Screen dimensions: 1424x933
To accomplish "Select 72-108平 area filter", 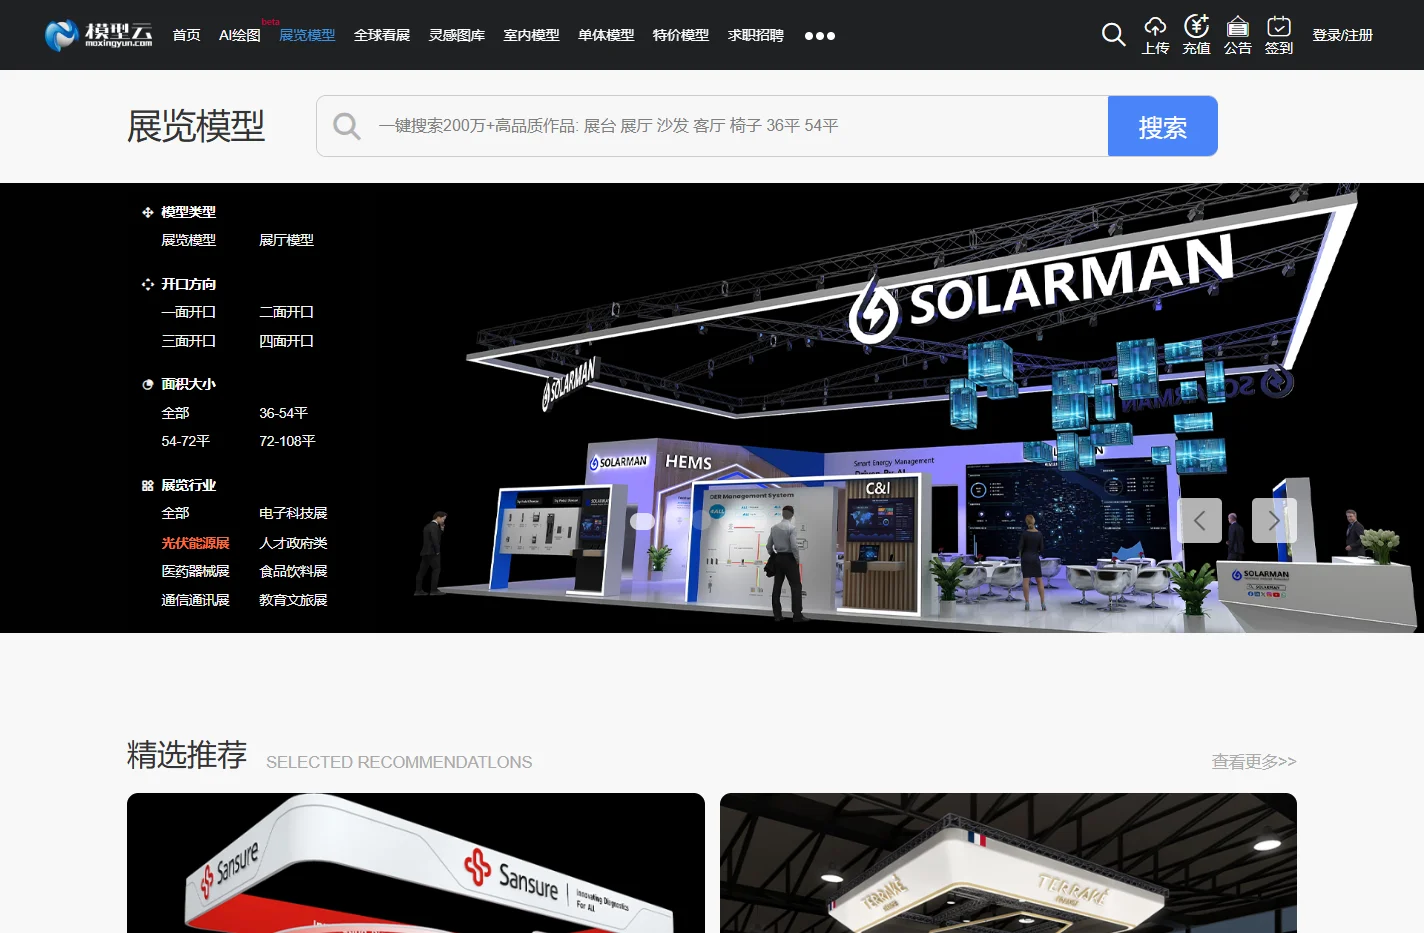I will point(288,441).
